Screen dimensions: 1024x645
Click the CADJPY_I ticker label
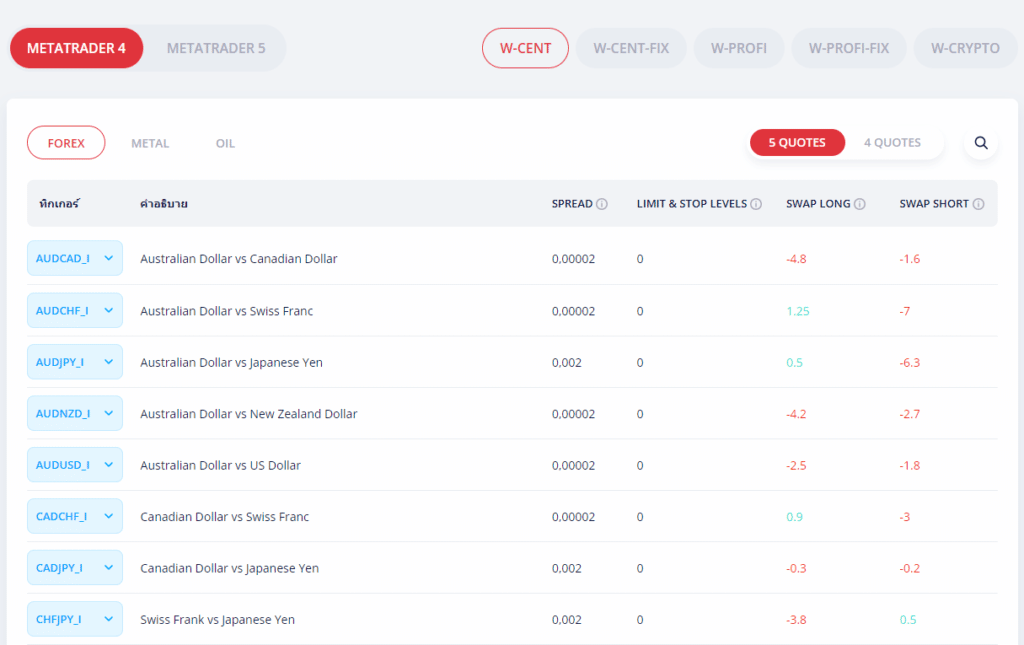click(x=59, y=568)
